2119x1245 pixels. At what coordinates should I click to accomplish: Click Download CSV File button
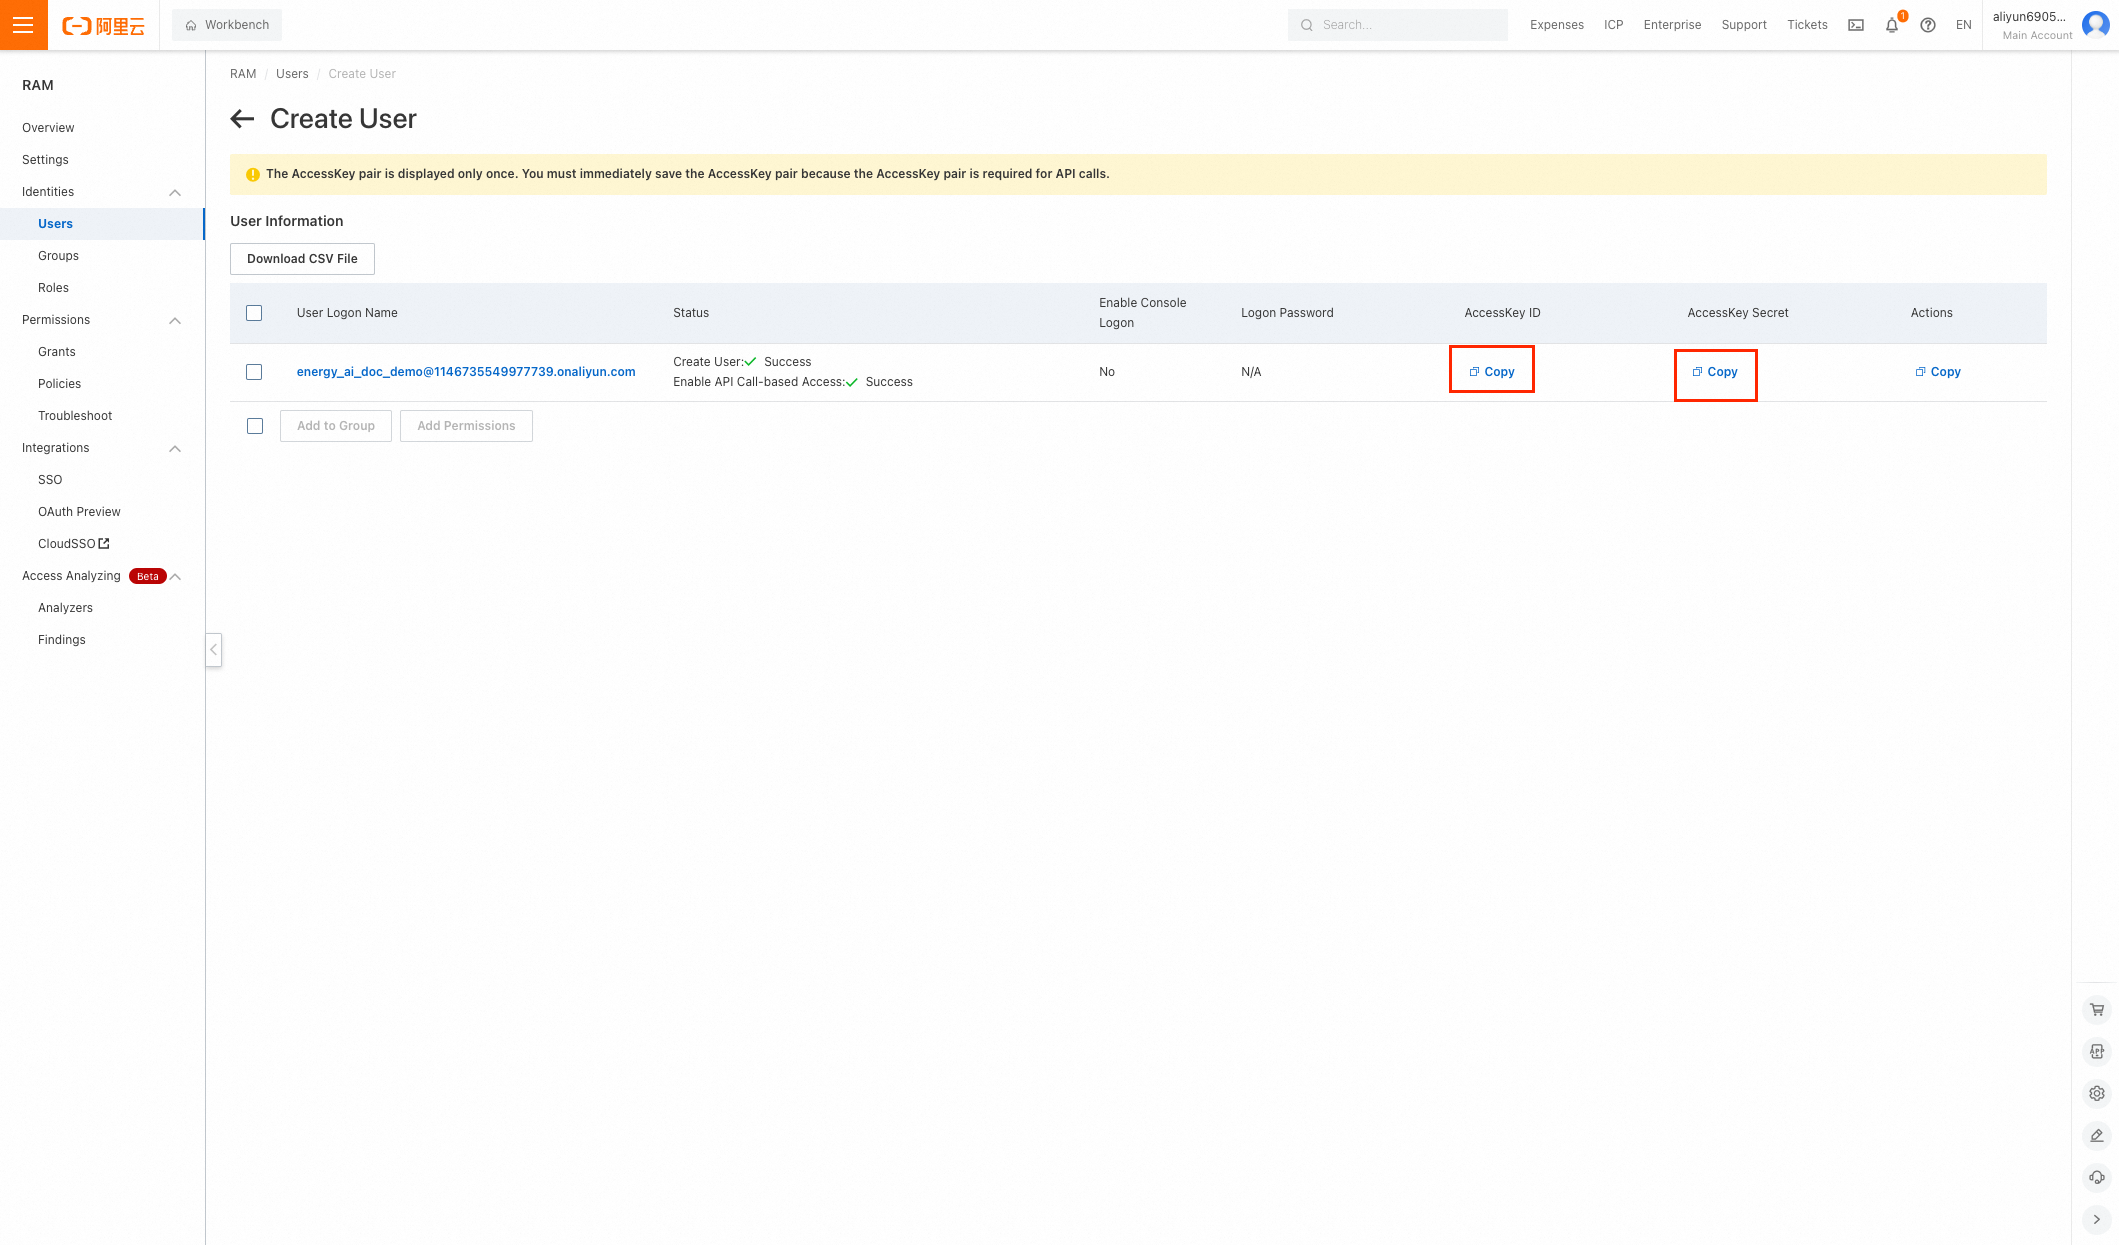[x=302, y=259]
